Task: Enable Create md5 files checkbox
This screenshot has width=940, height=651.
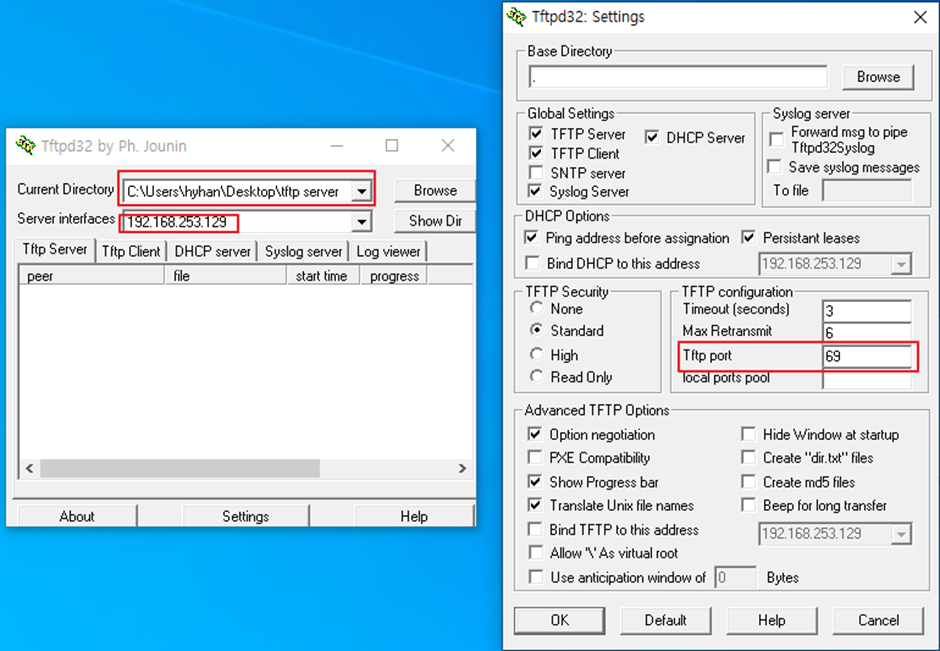Action: [748, 481]
